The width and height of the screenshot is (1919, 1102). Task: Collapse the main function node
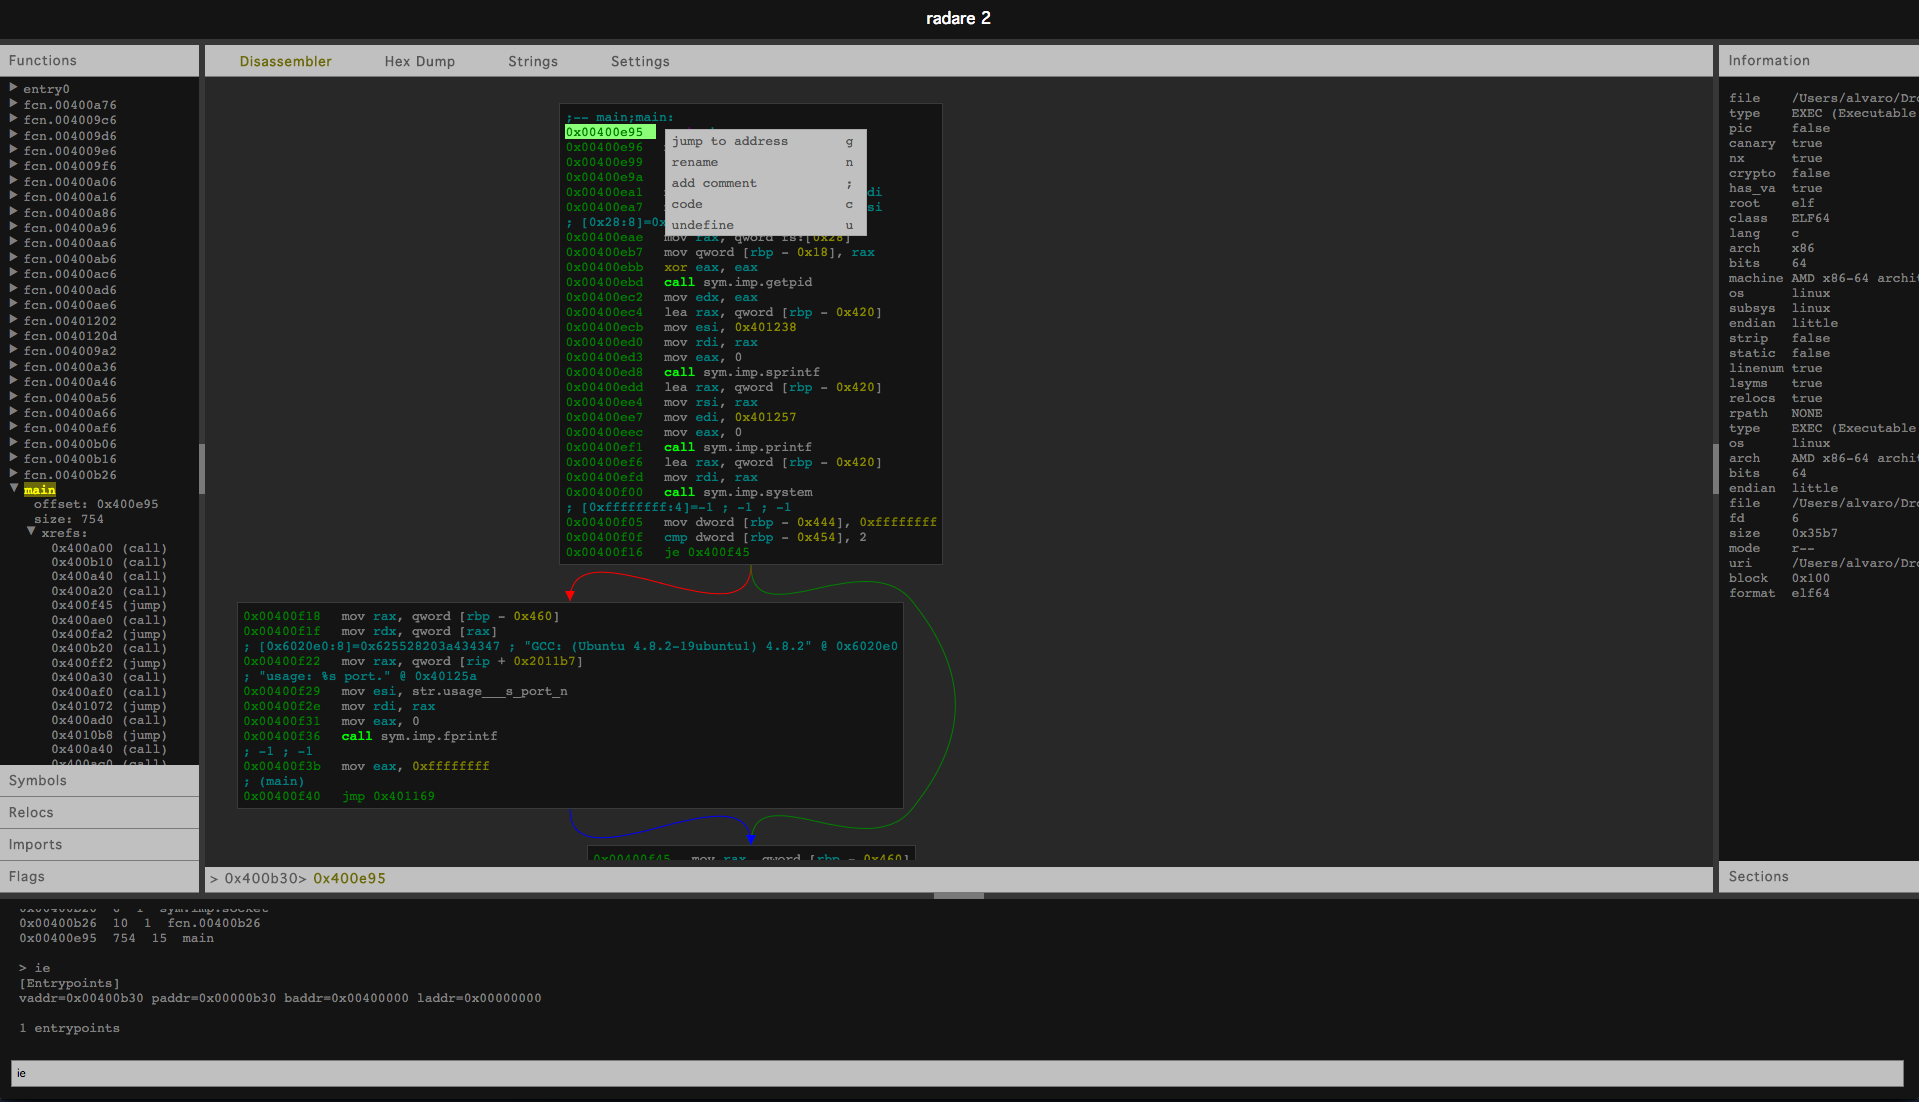[x=13, y=489]
